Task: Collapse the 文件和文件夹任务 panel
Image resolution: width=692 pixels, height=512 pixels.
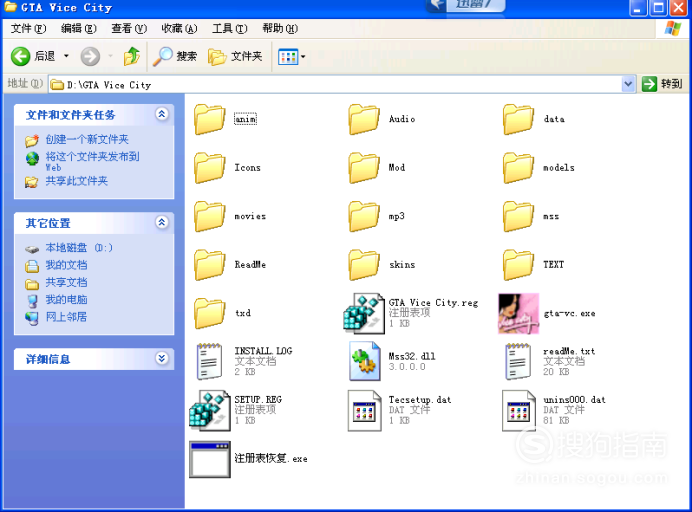Action: (x=162, y=114)
